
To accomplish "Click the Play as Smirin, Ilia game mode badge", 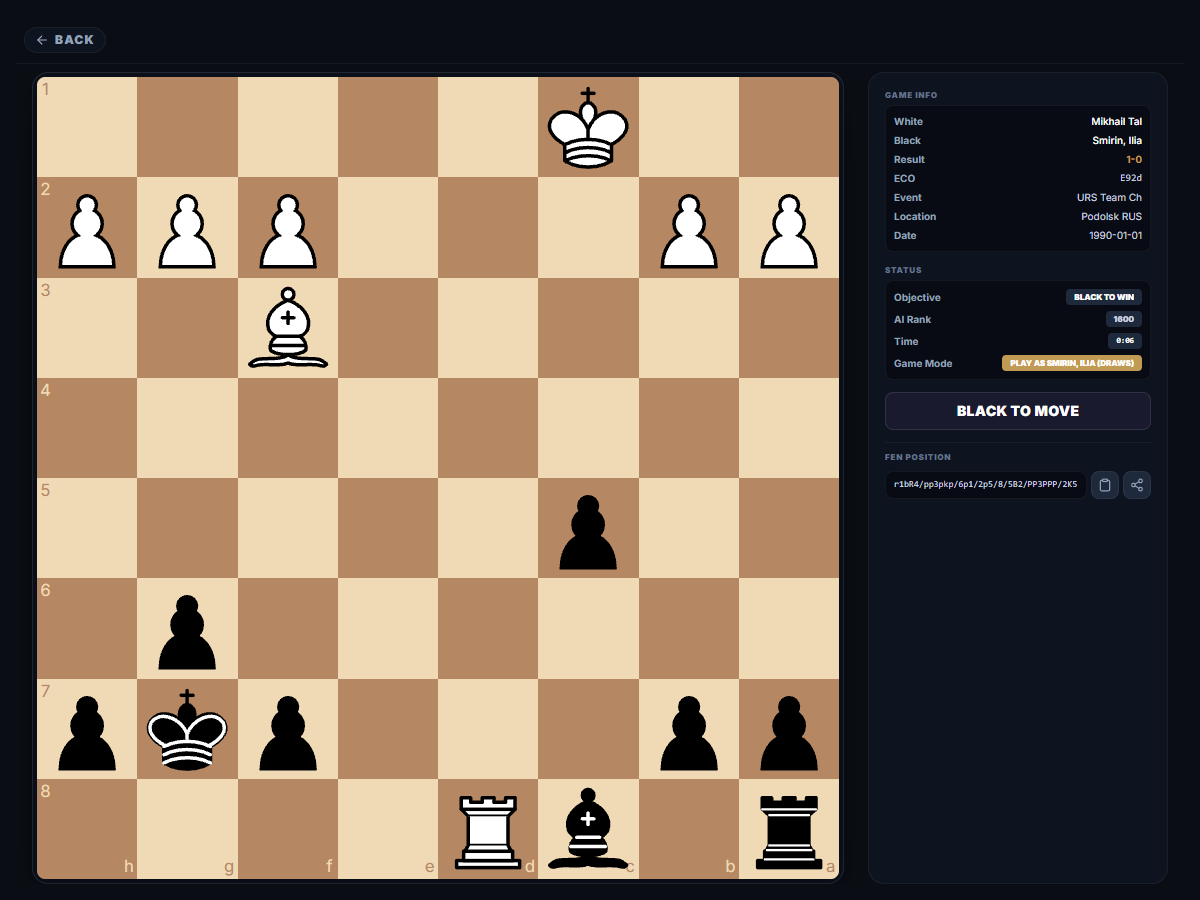I will point(1072,363).
